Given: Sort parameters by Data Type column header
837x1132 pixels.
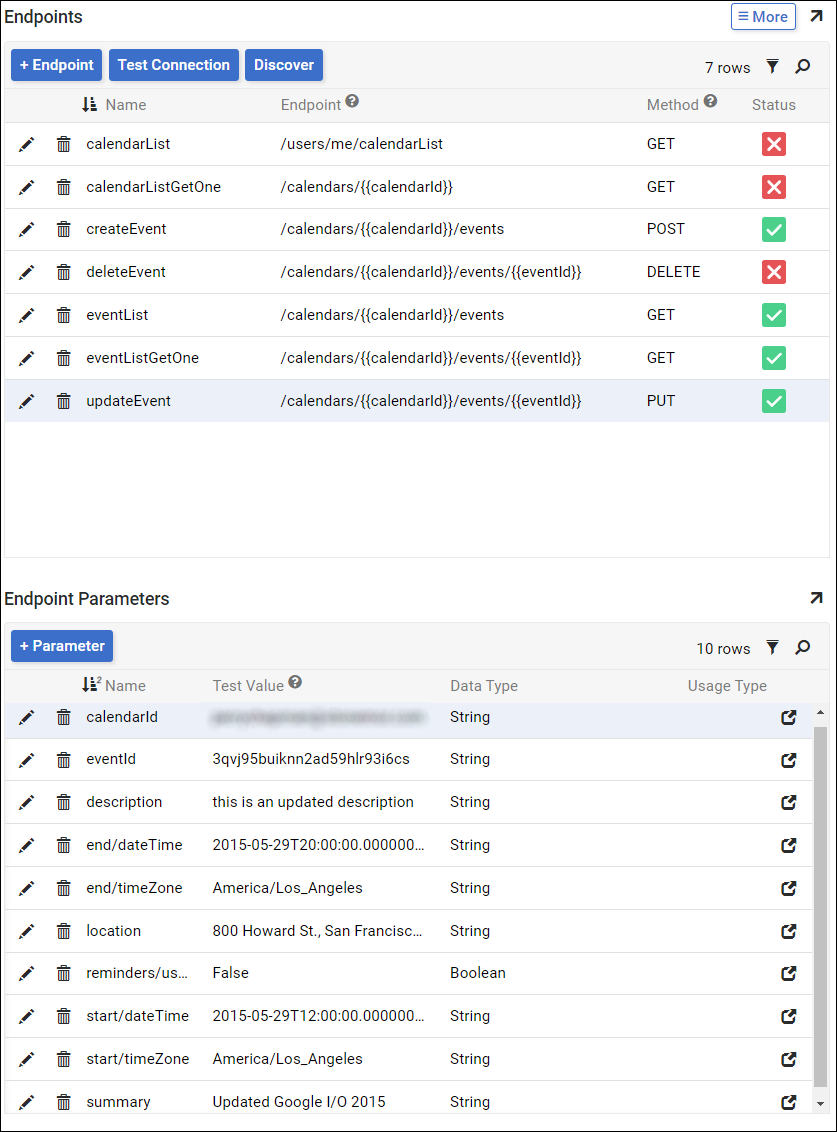Looking at the screenshot, I should (x=484, y=686).
